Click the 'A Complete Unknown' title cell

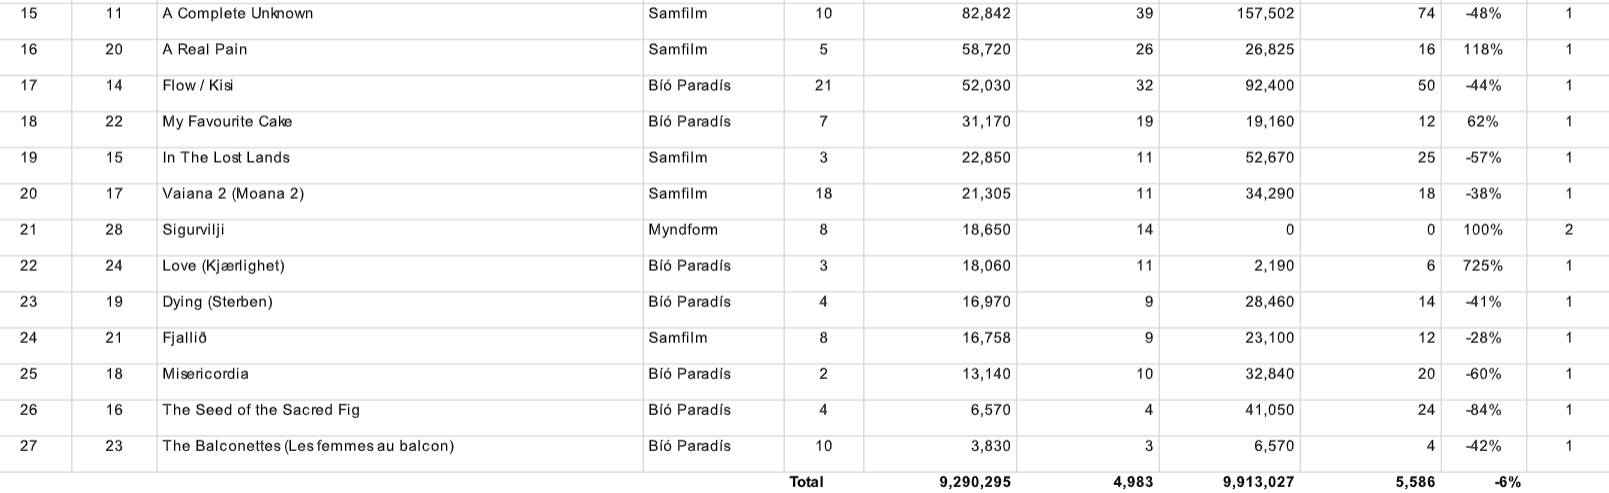[238, 14]
